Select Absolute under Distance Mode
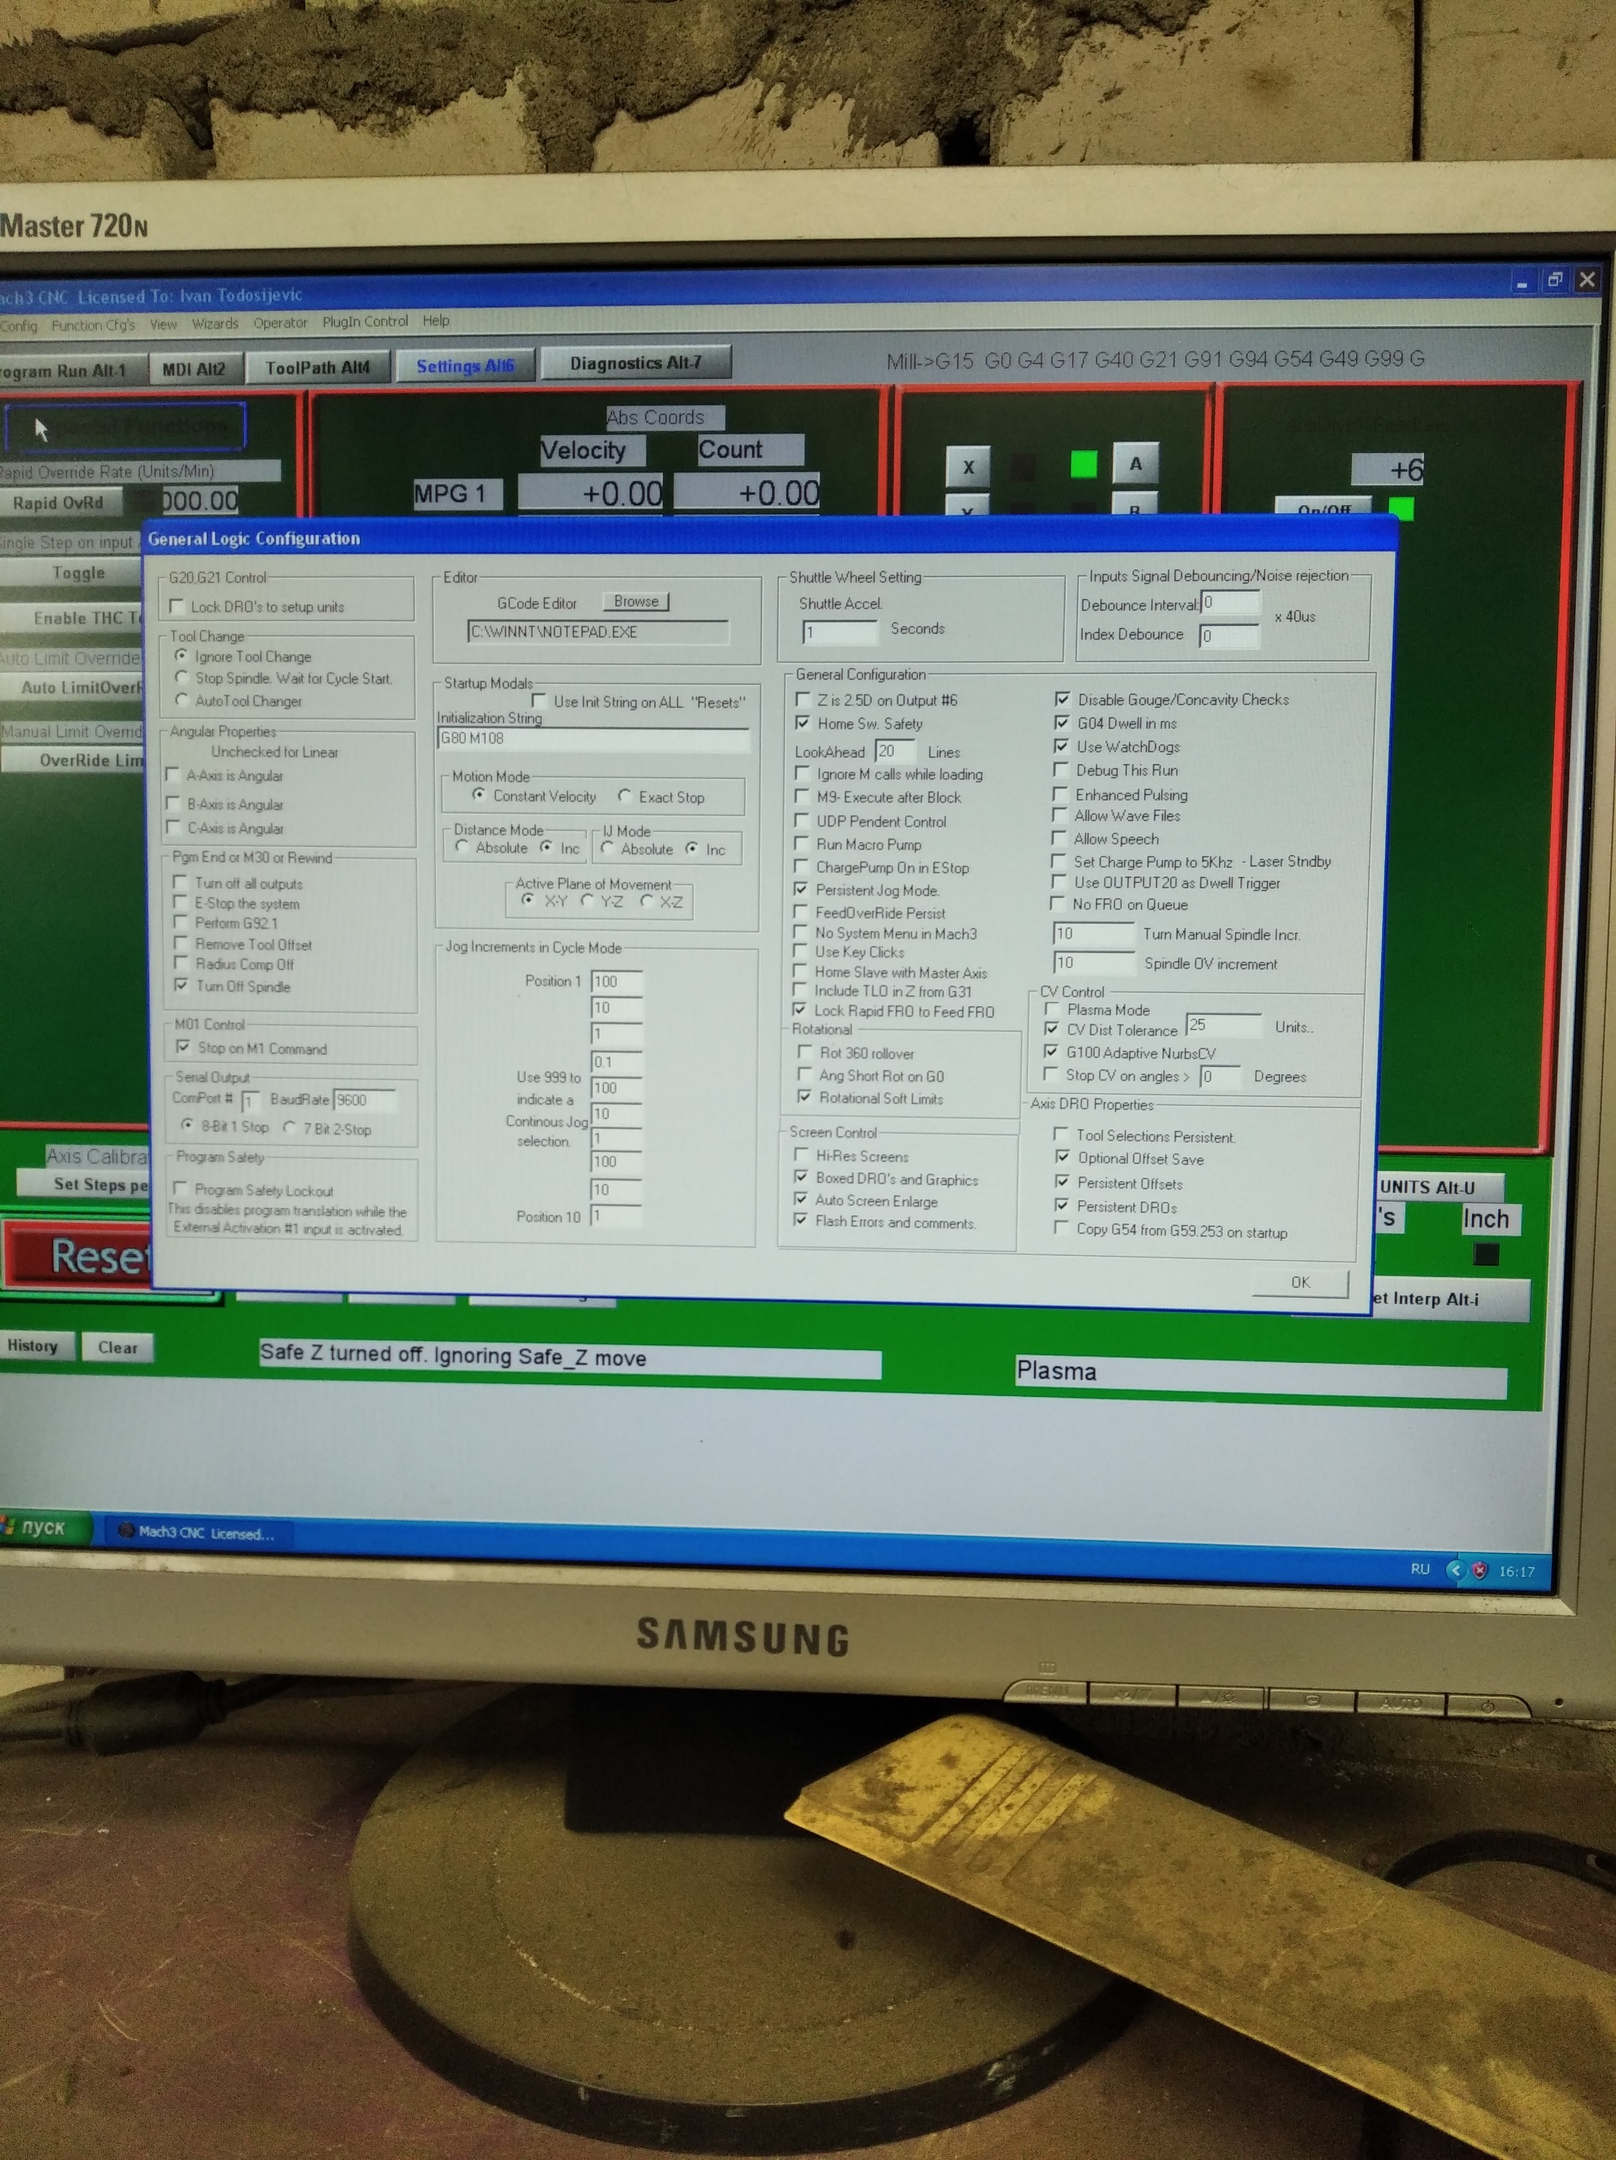 (x=462, y=847)
